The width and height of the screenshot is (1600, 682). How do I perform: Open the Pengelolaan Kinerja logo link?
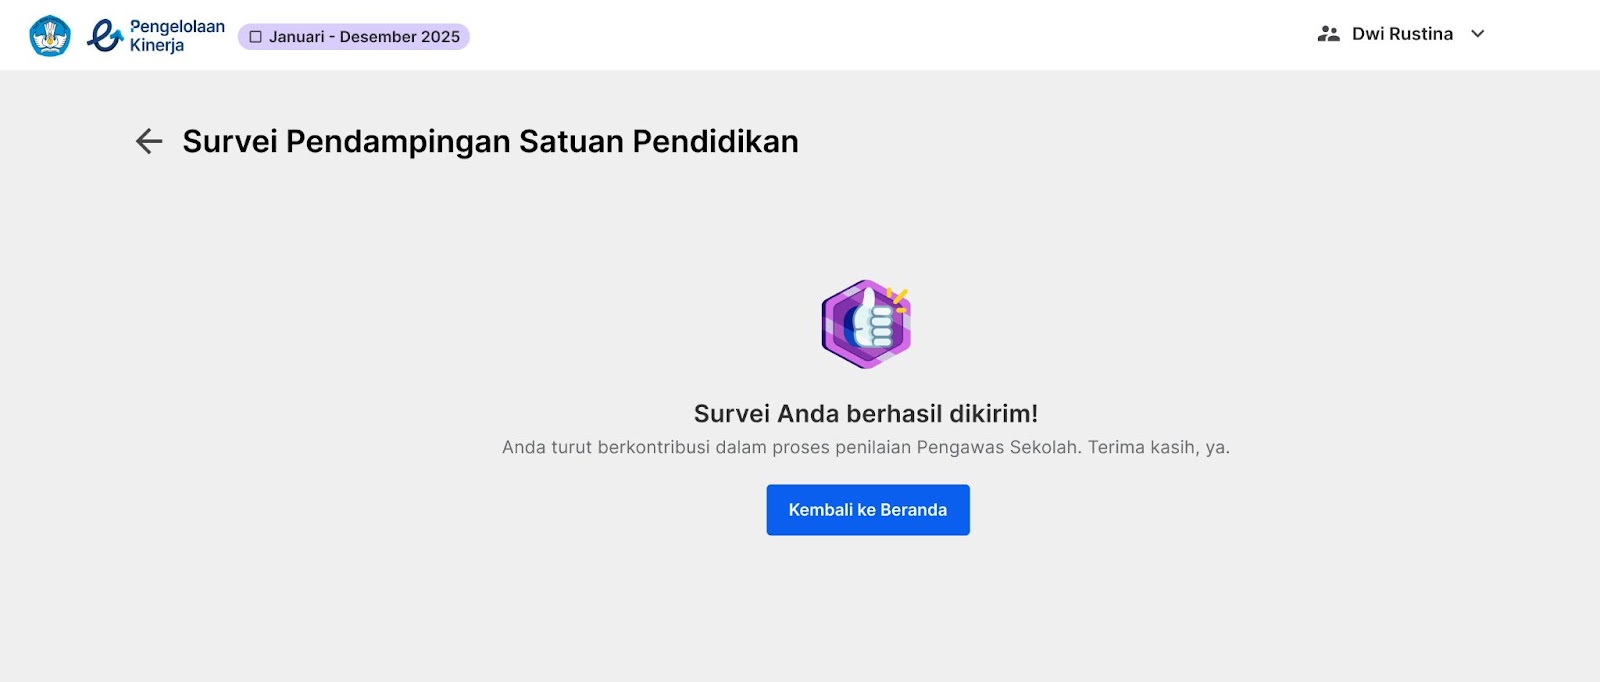point(156,36)
